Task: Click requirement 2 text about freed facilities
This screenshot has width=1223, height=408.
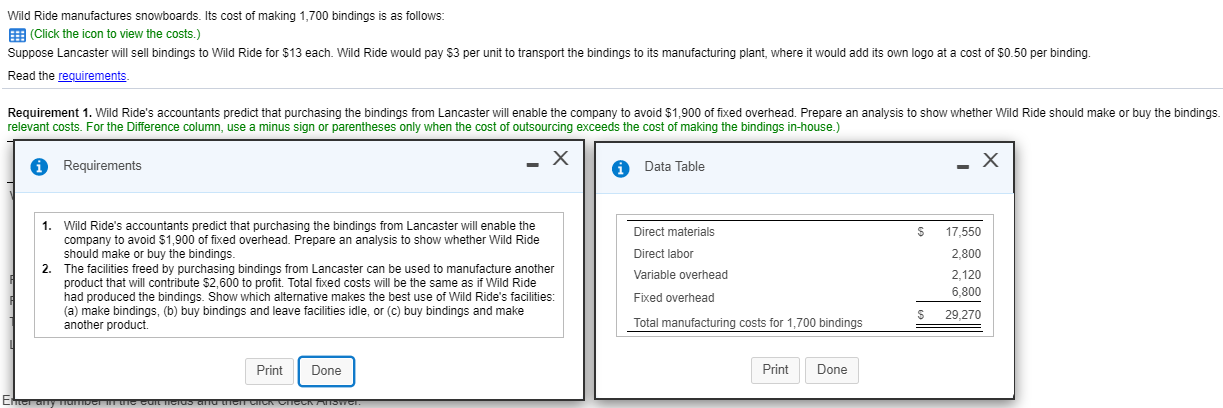Action: point(310,297)
